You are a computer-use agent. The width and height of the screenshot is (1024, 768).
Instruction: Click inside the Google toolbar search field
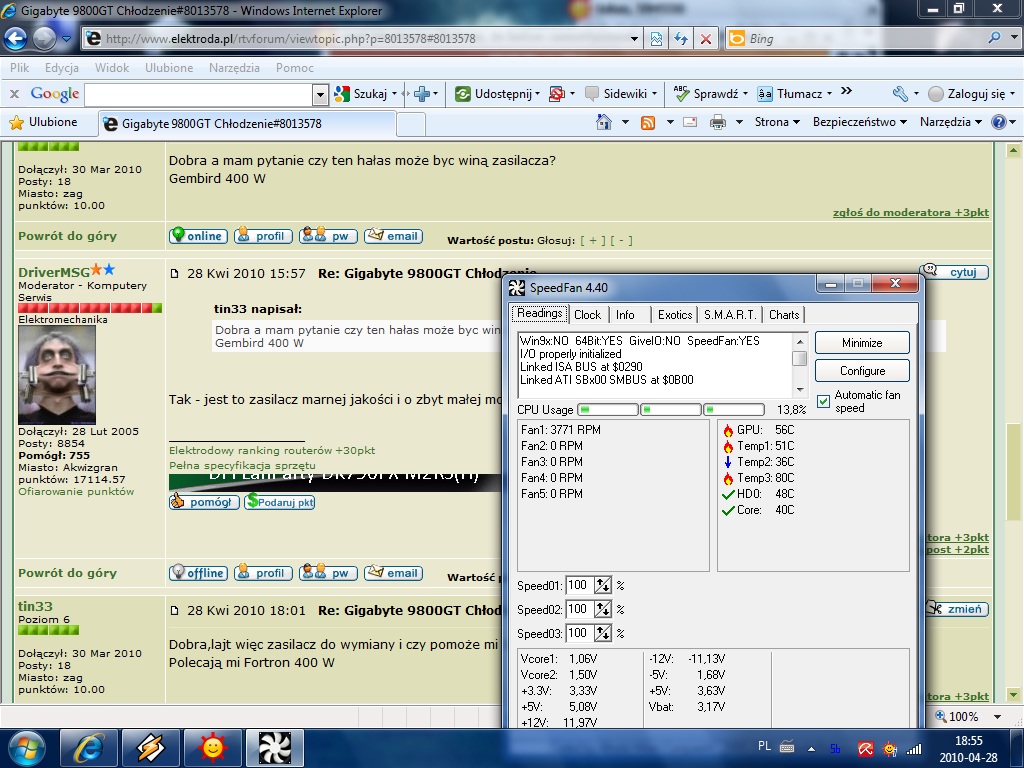[199, 95]
